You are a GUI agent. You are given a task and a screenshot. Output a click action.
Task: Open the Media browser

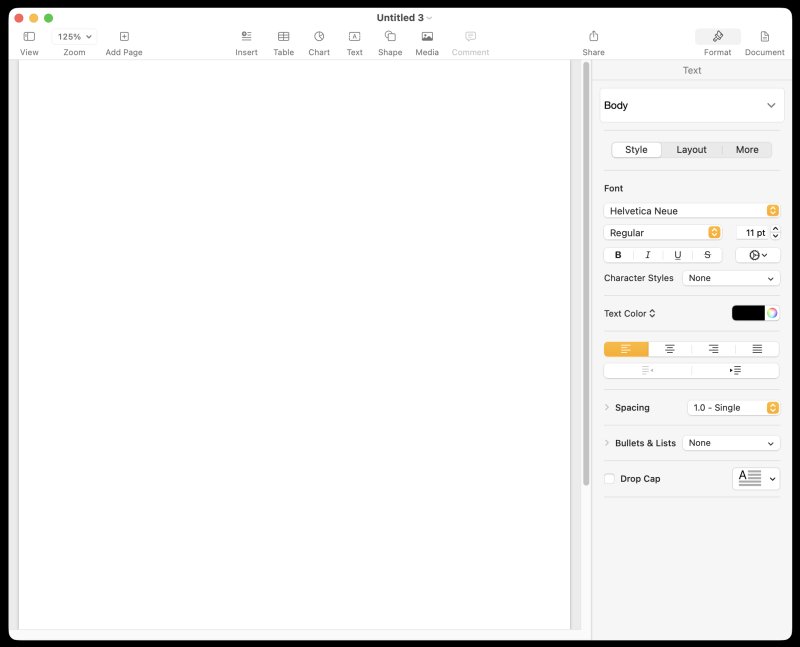pos(426,37)
